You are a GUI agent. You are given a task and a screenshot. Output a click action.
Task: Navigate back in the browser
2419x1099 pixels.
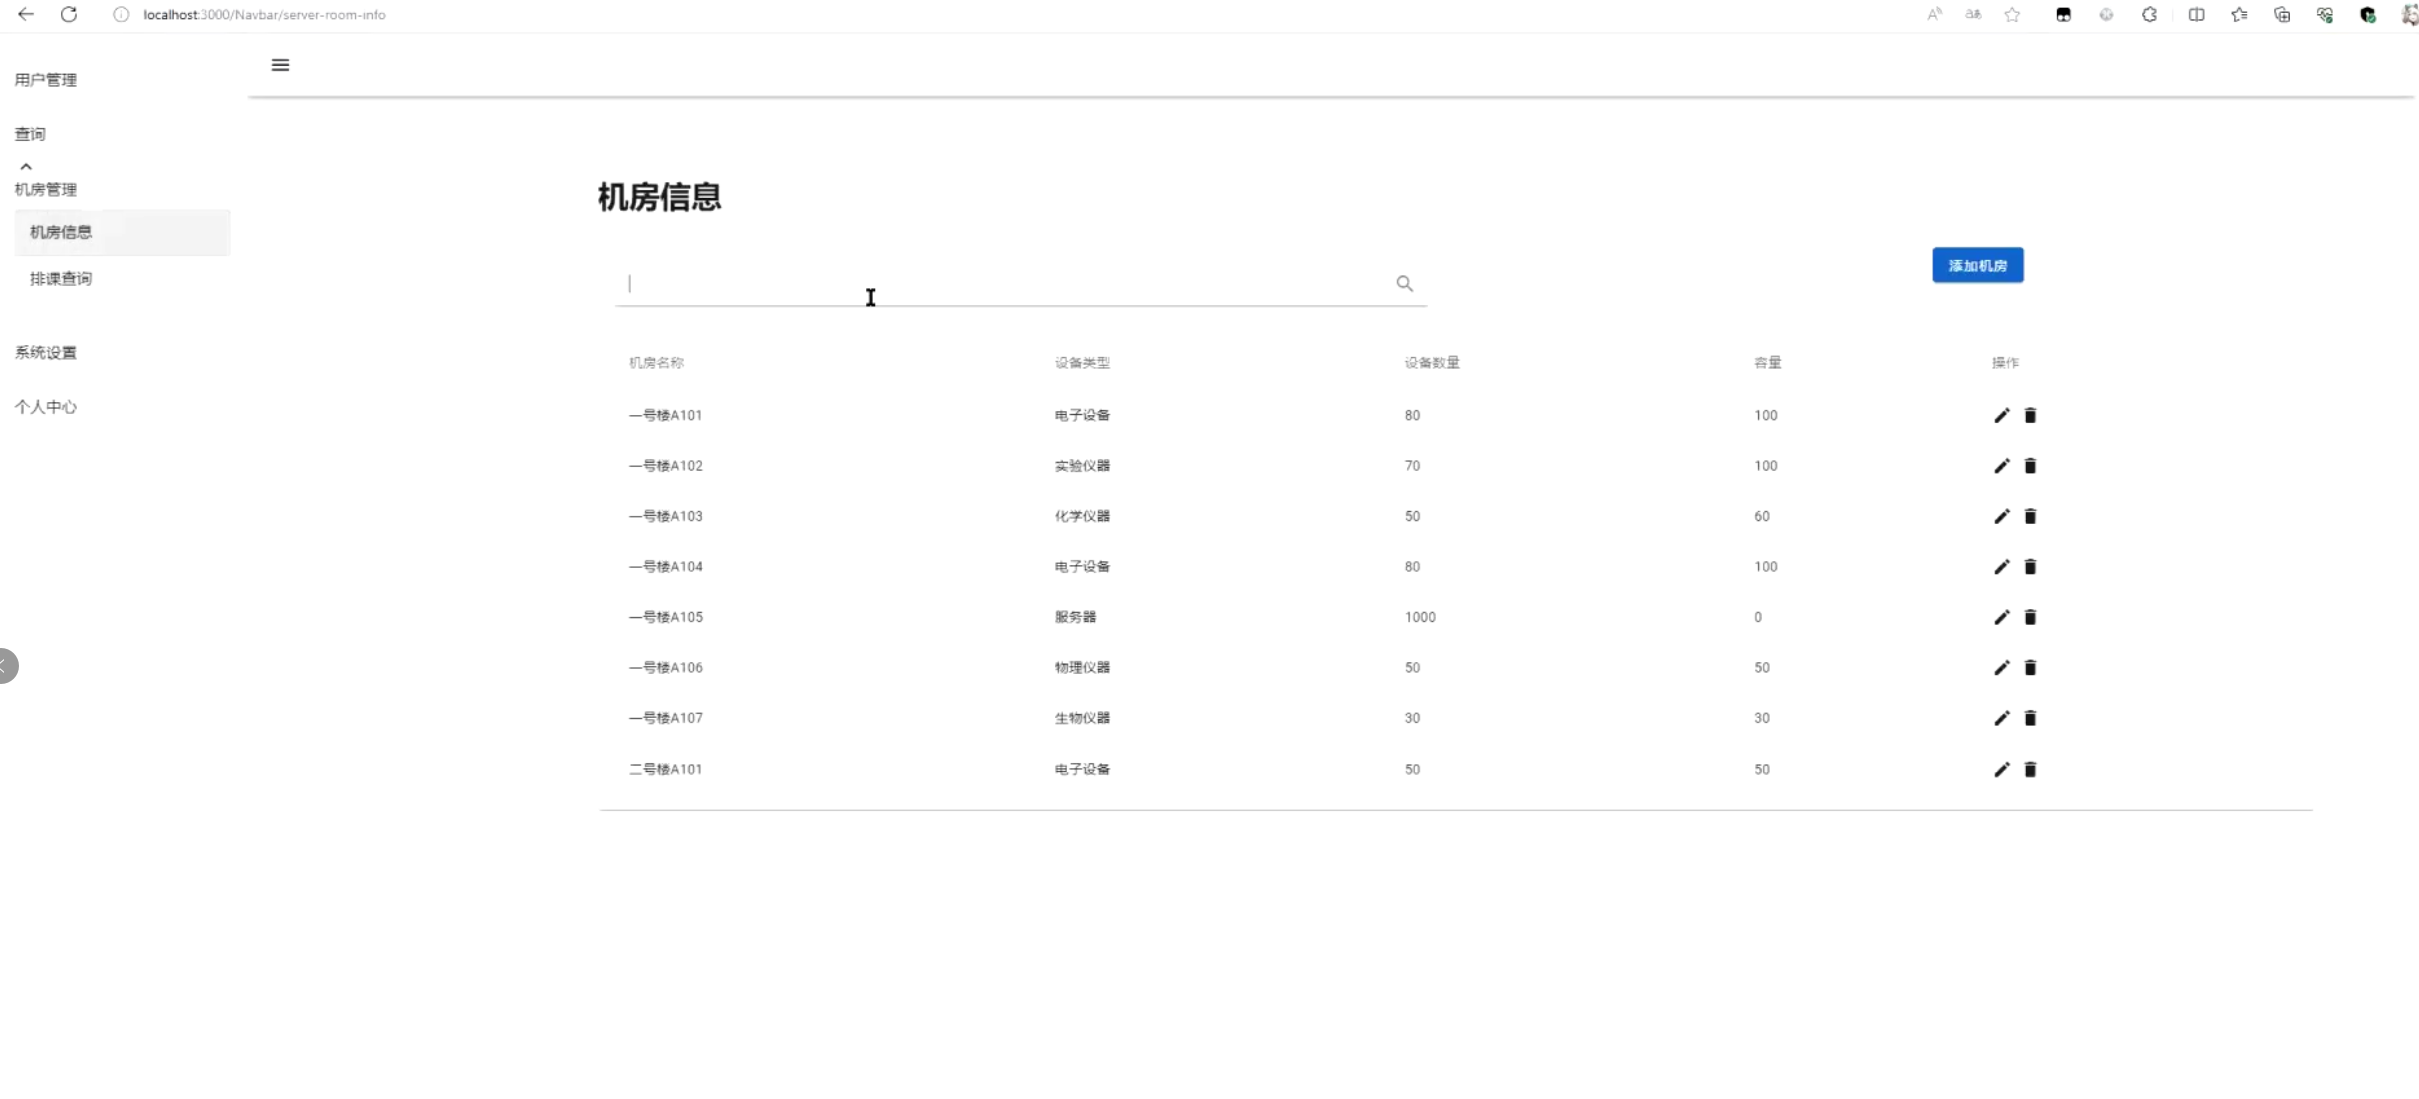26,14
